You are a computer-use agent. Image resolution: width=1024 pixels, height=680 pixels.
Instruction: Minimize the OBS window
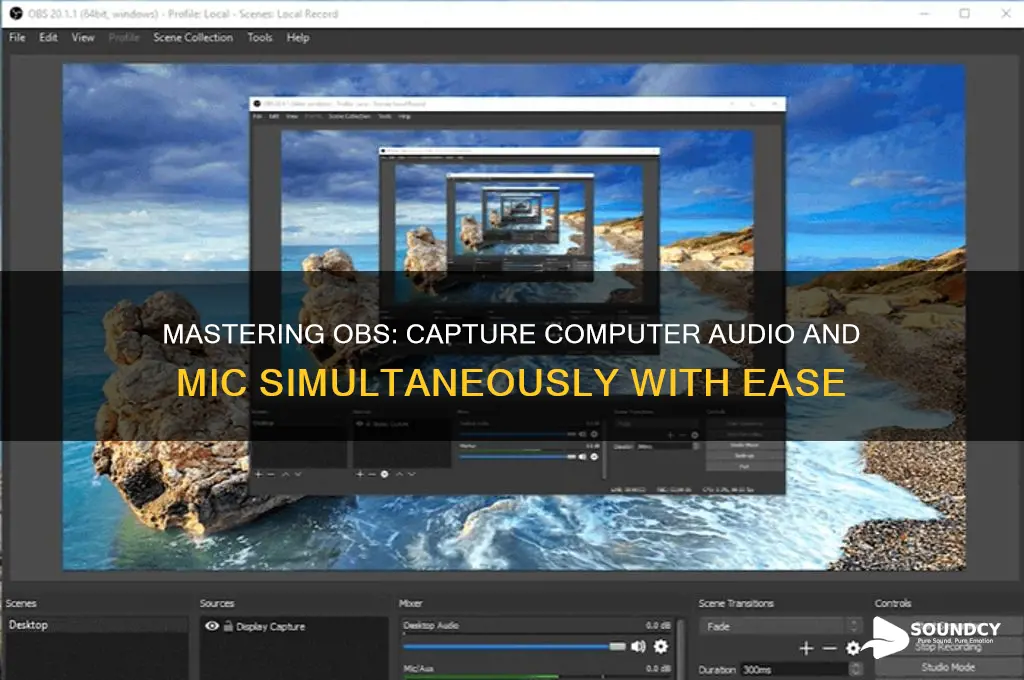tap(924, 14)
